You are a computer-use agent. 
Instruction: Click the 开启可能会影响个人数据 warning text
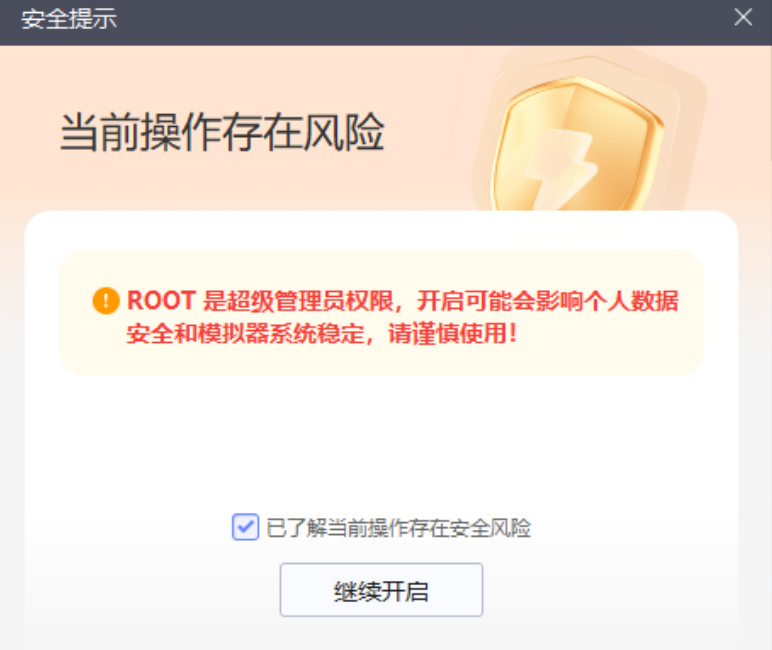click(x=547, y=300)
